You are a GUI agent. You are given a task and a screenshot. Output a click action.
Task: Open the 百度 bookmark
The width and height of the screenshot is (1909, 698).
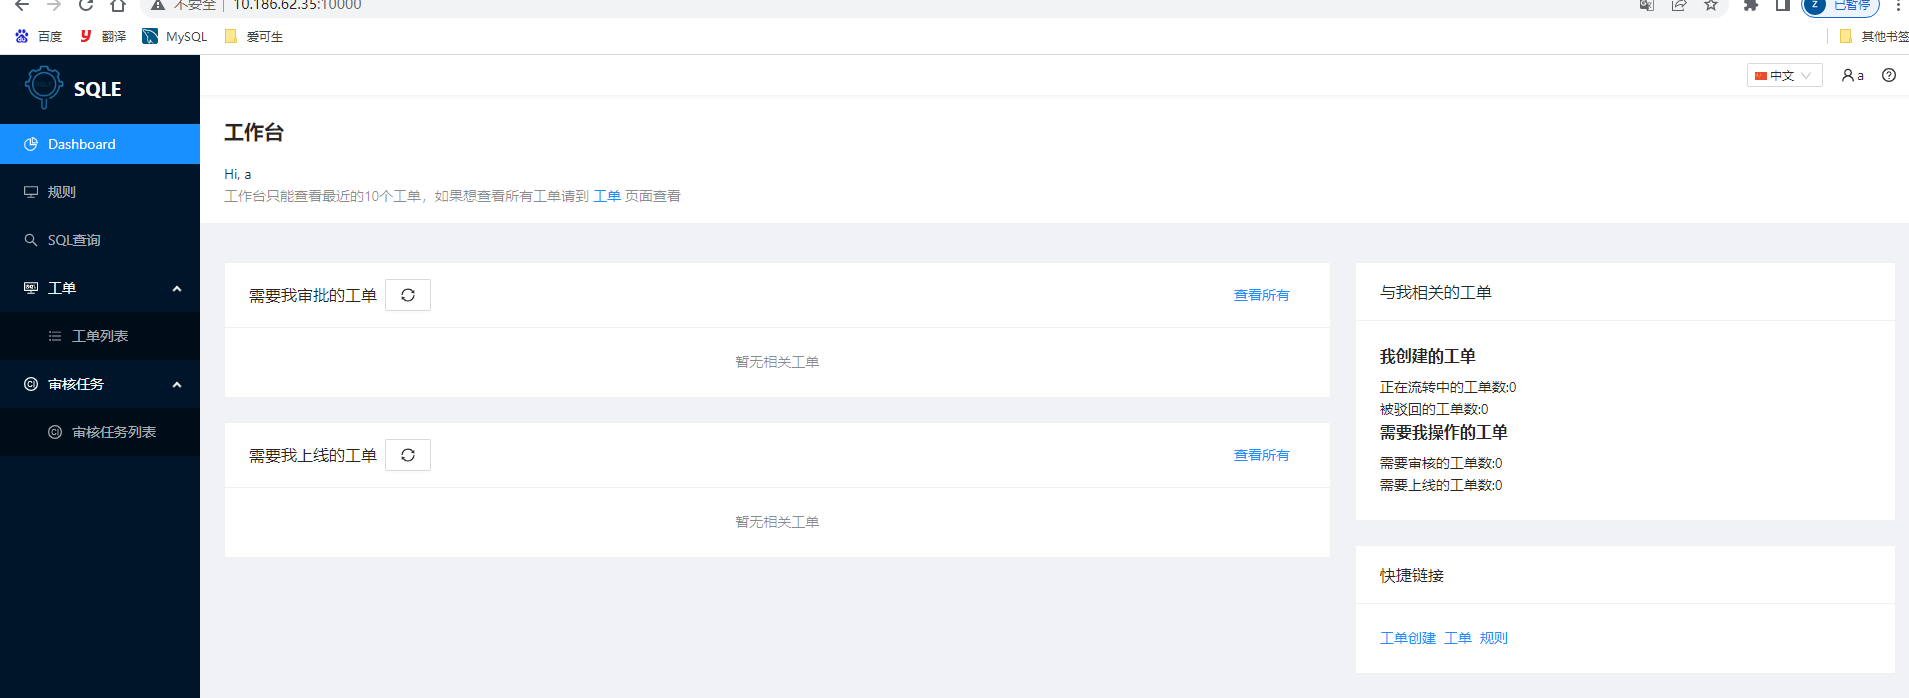[x=38, y=36]
